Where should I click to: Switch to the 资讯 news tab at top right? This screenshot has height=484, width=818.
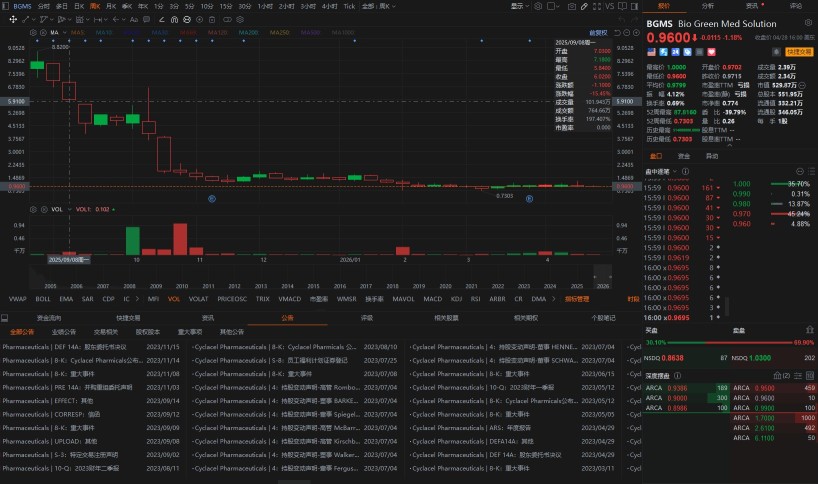coord(752,6)
